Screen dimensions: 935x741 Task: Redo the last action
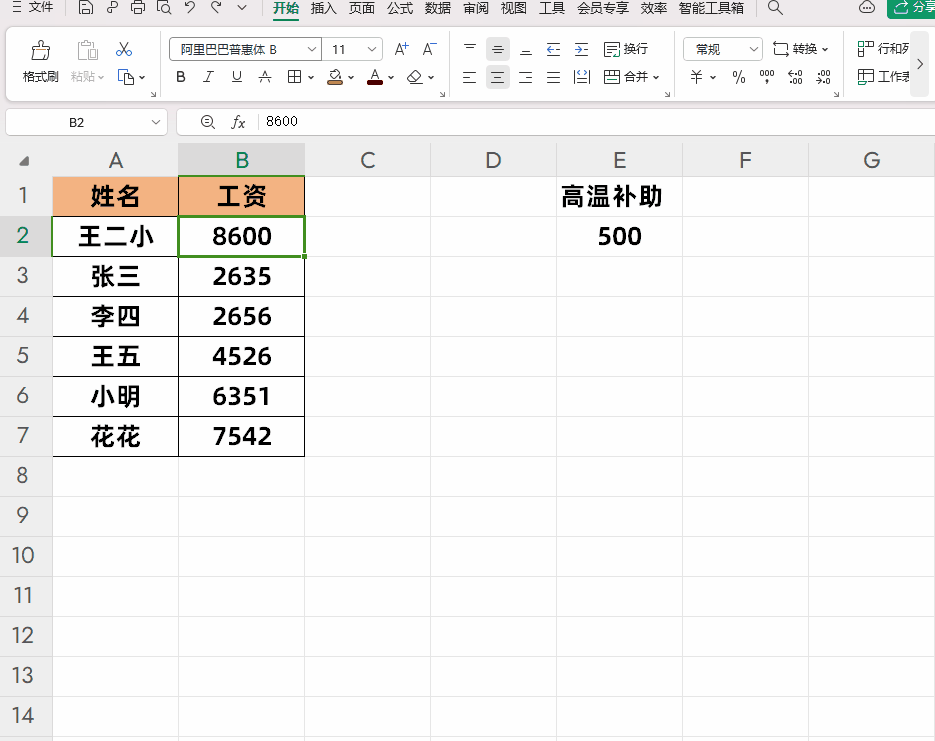click(216, 8)
